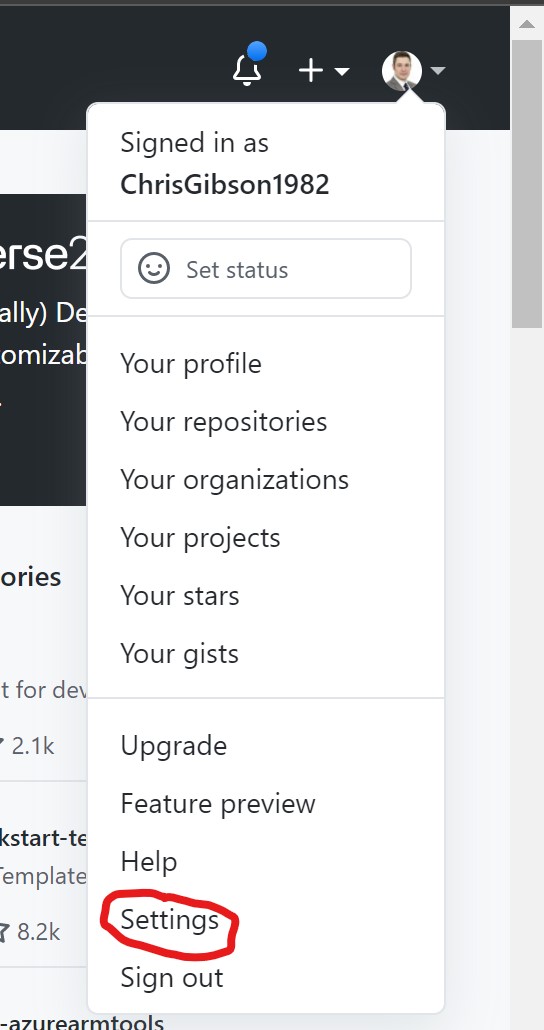The height and width of the screenshot is (1030, 544).
Task: Open the notifications bell icon
Action: click(x=248, y=68)
